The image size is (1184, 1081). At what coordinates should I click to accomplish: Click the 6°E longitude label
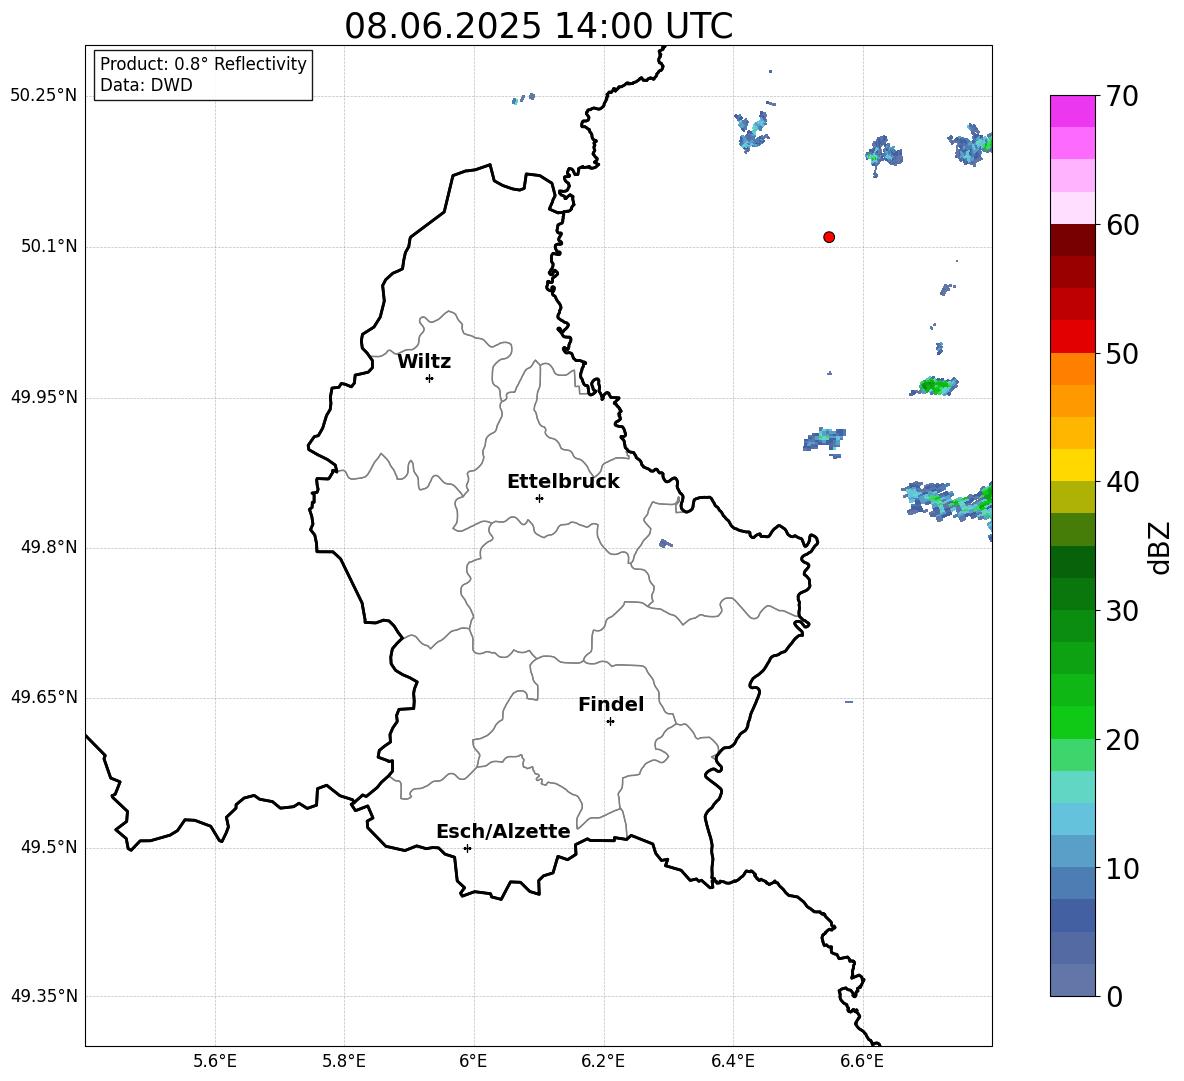point(473,1061)
